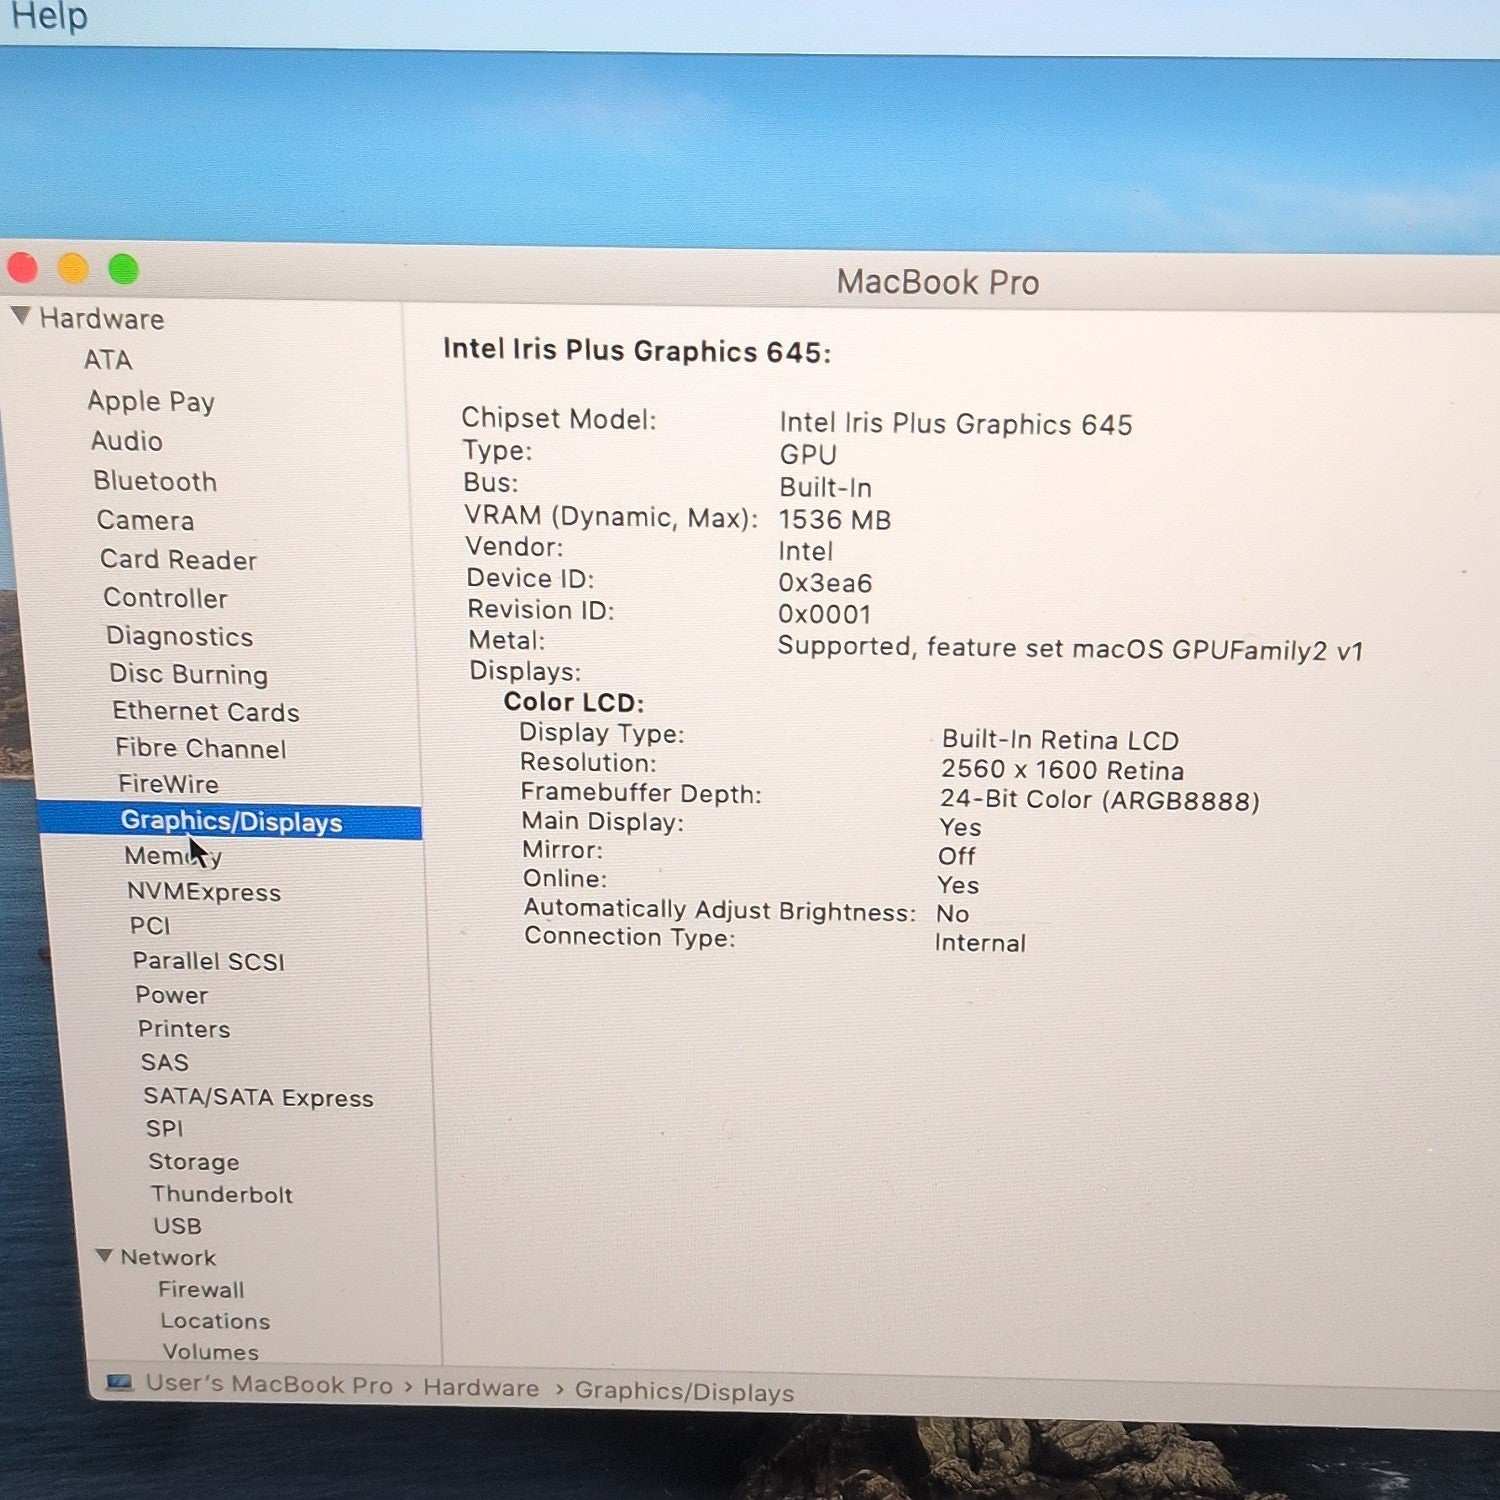This screenshot has width=1500, height=1500.
Task: Open USB hardware information
Action: 178,1225
